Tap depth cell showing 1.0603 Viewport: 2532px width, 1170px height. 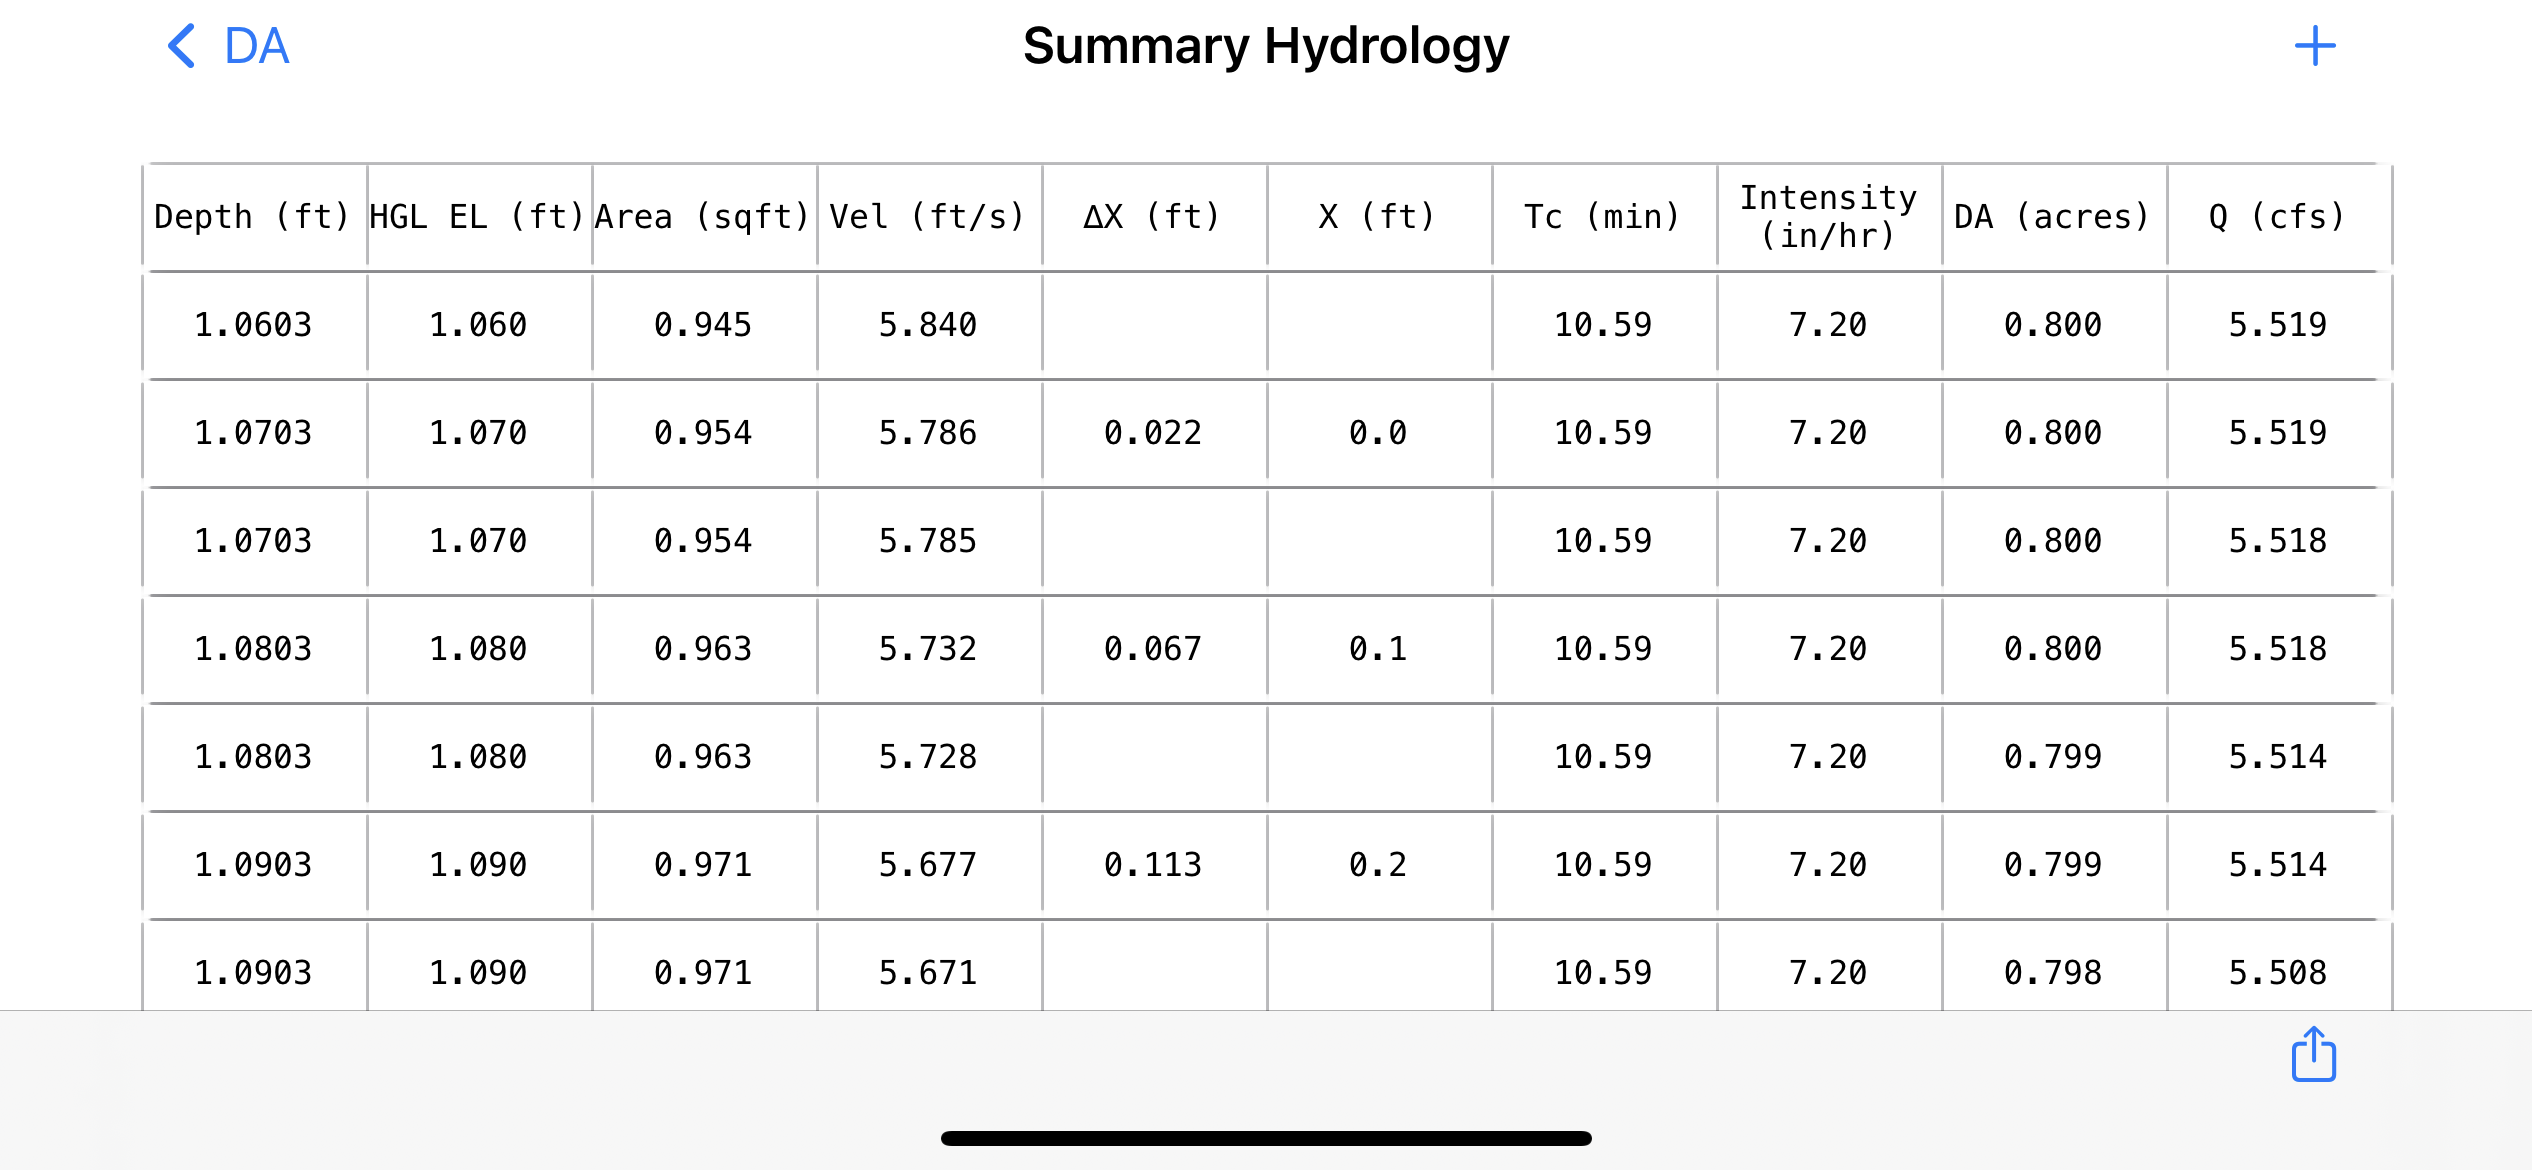253,325
